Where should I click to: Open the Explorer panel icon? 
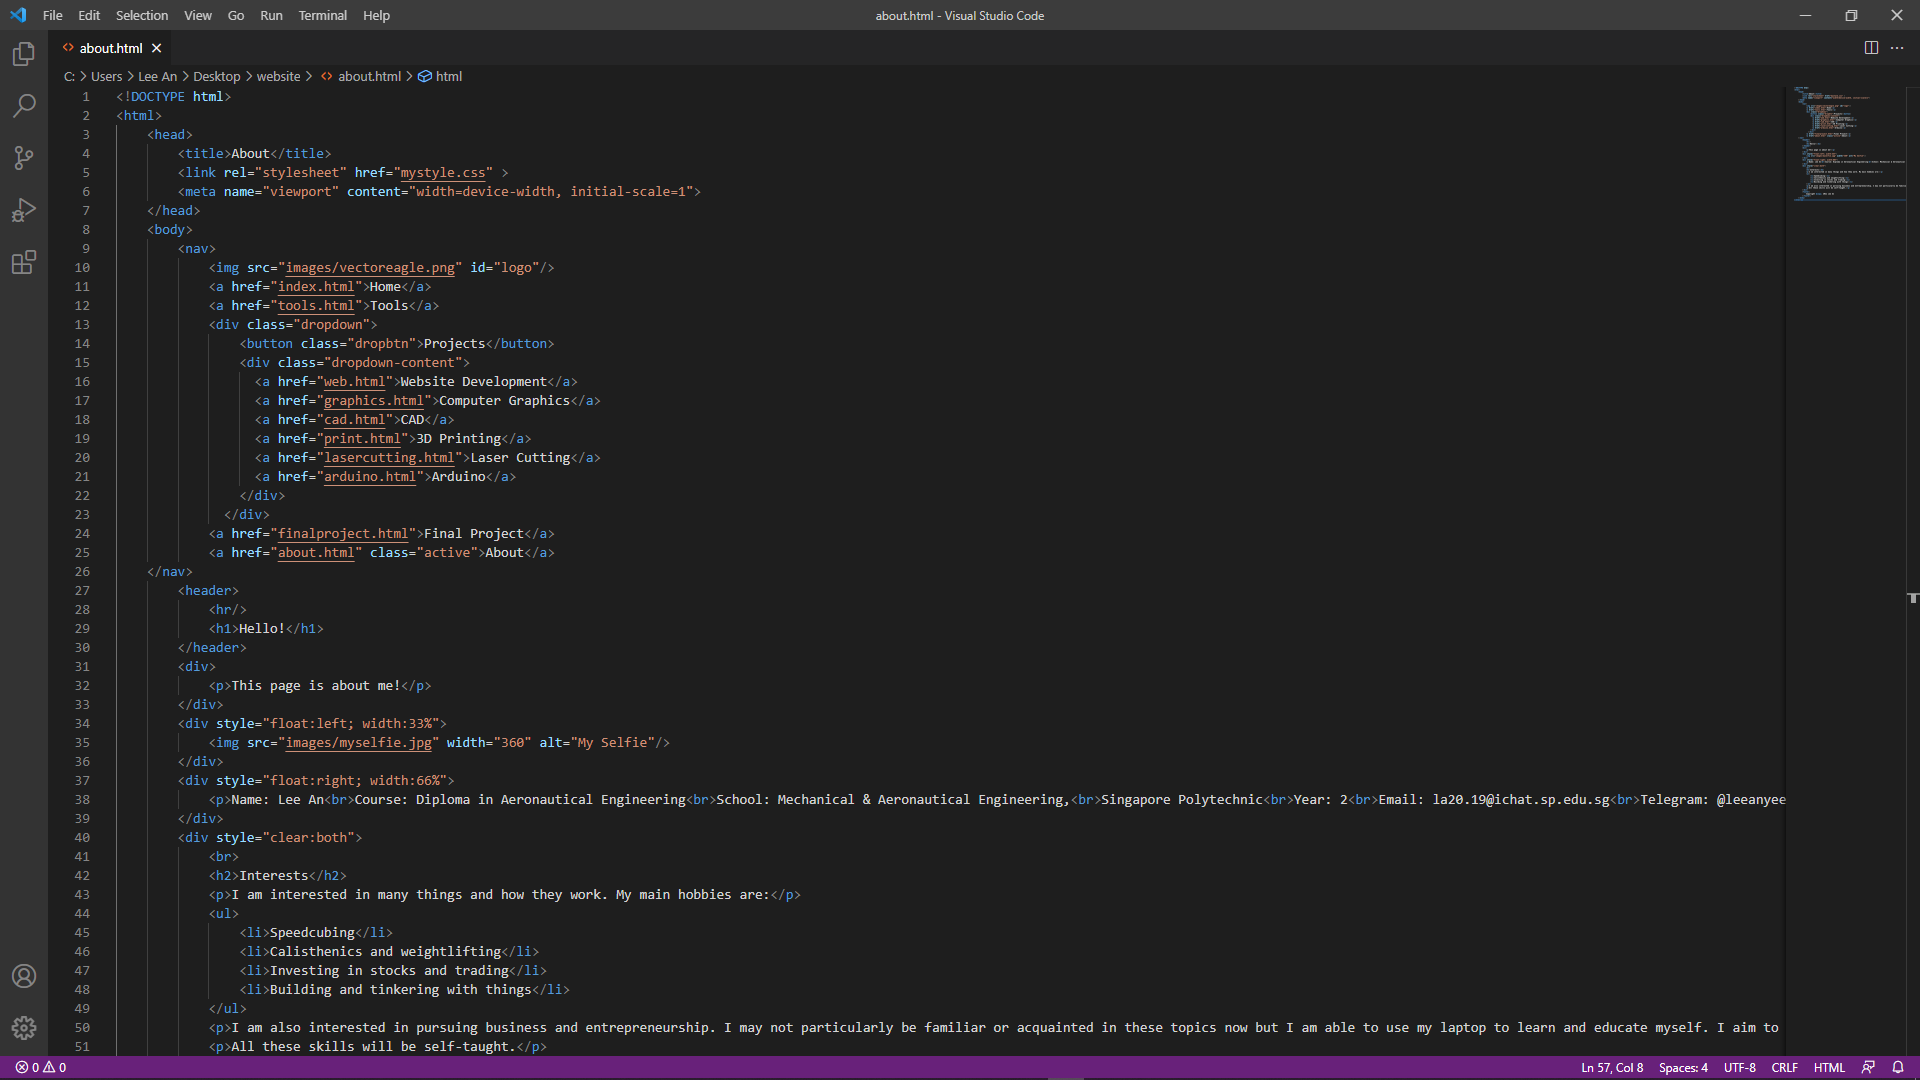point(24,54)
